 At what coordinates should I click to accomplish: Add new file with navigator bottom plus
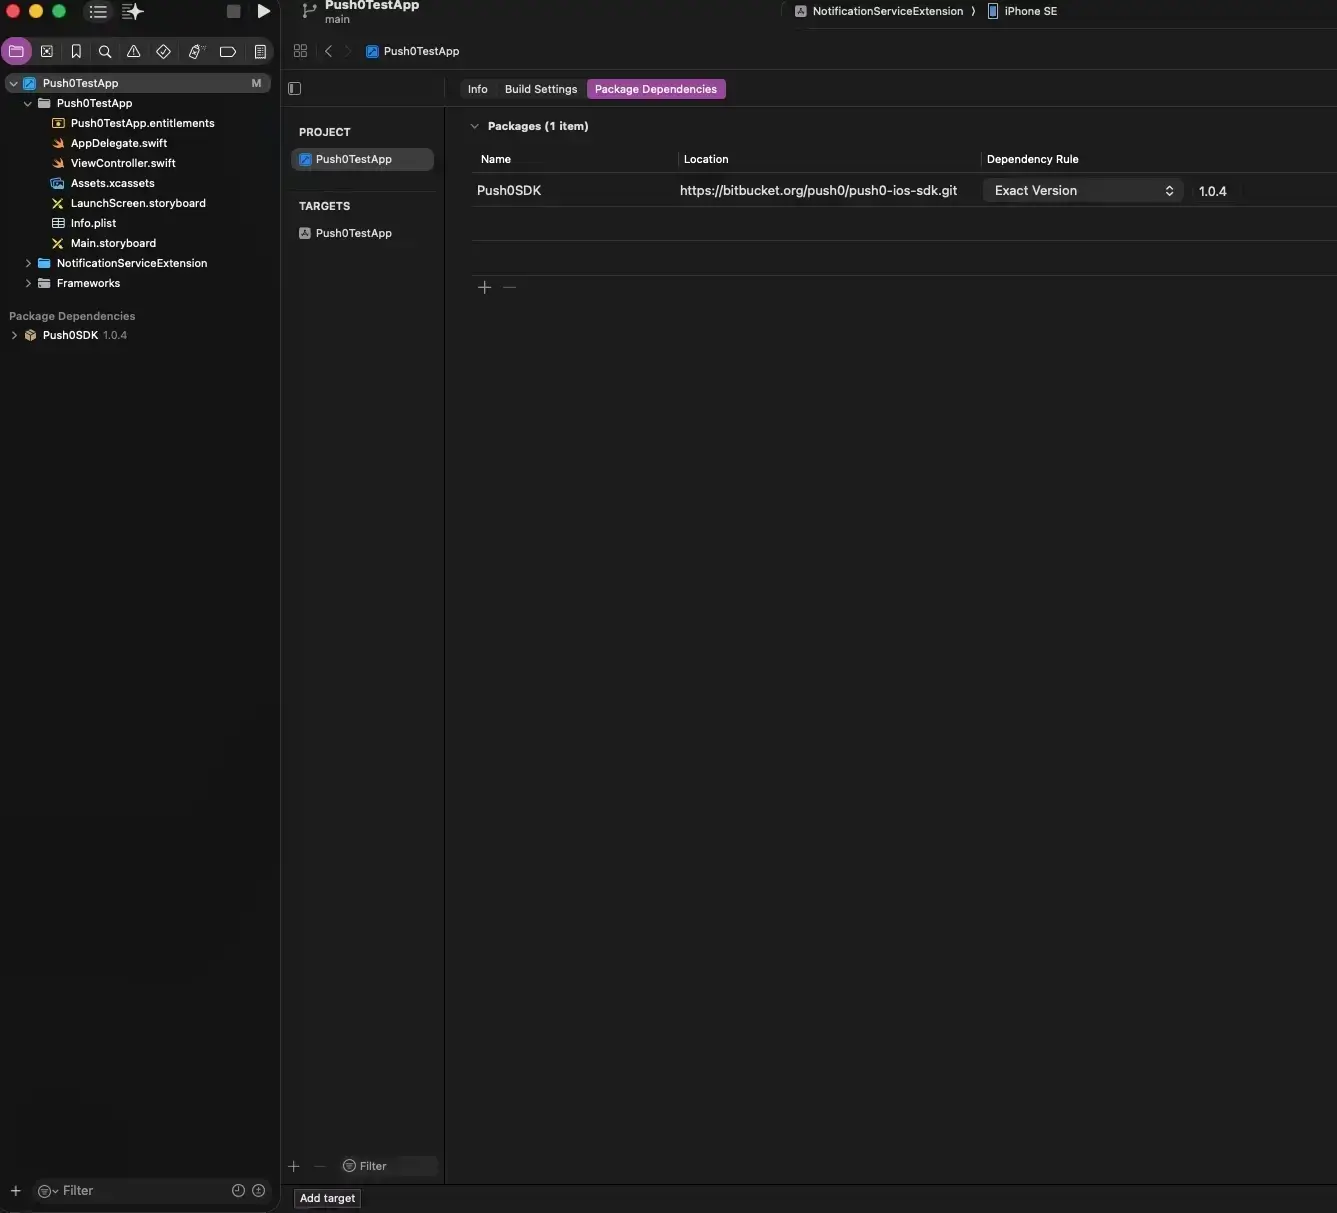pyautogui.click(x=15, y=1190)
